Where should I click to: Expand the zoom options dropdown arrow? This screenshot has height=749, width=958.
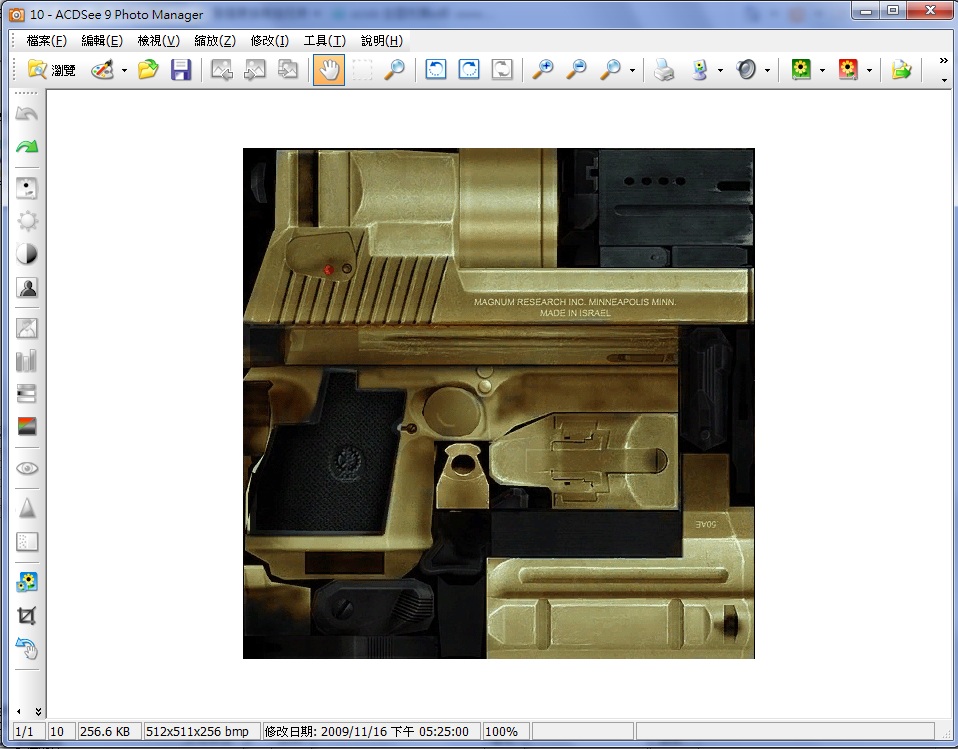click(x=632, y=70)
